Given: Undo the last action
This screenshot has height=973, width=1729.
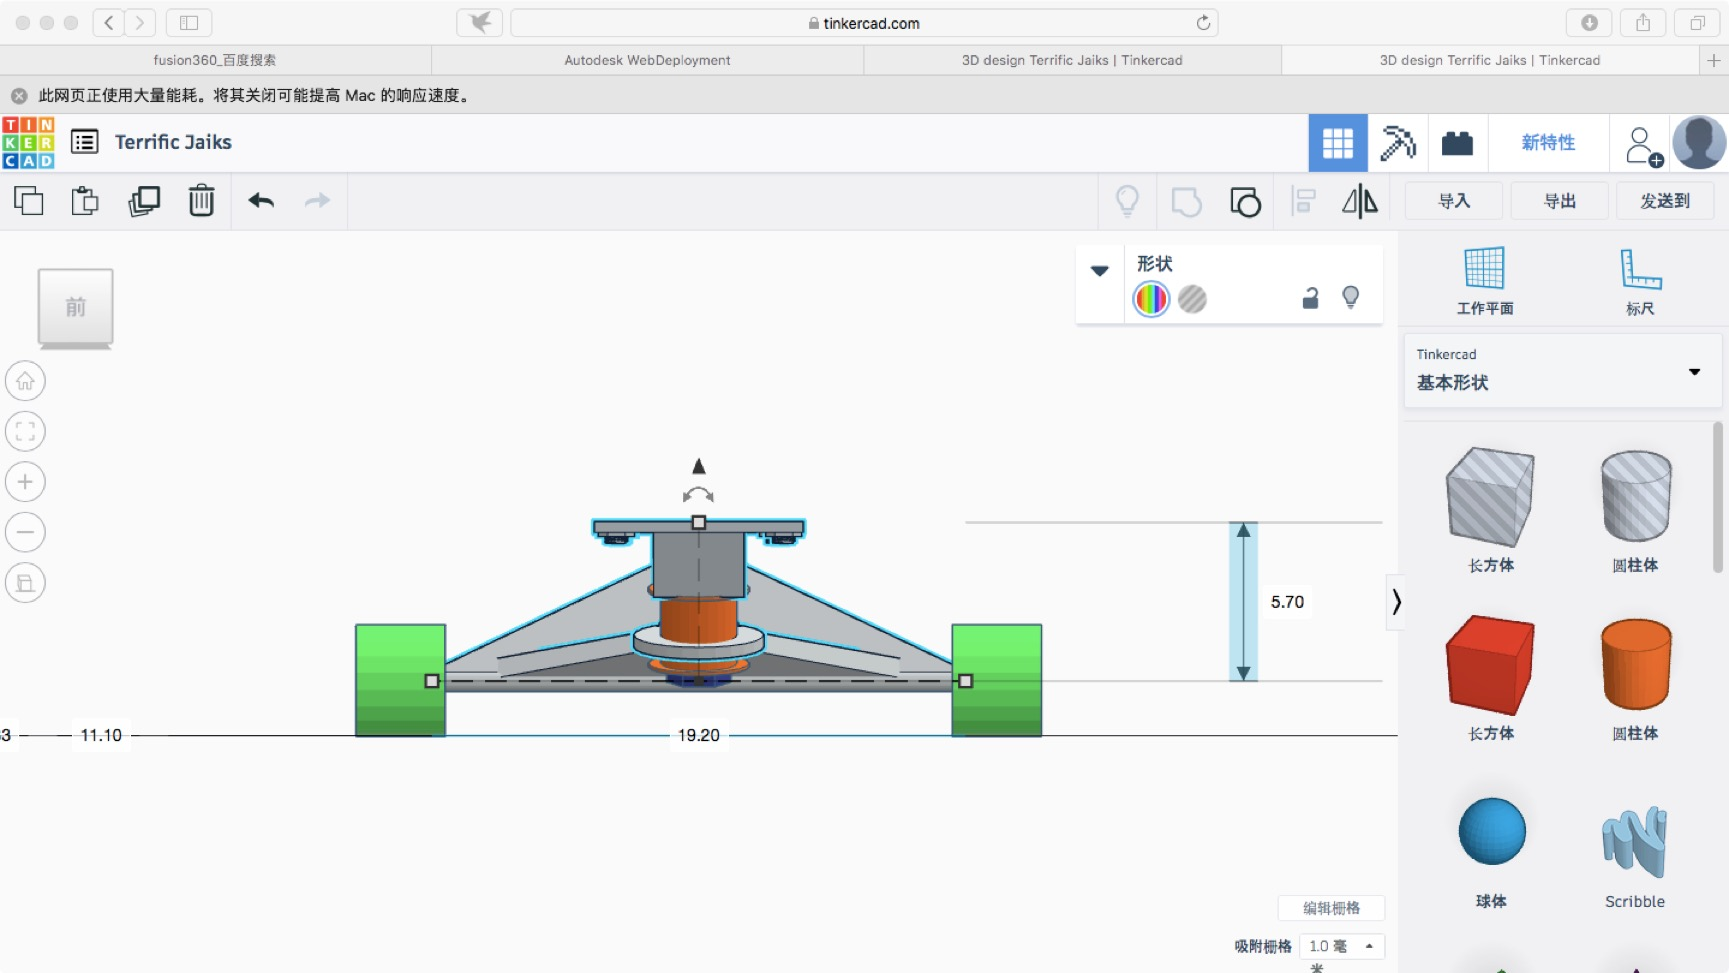Looking at the screenshot, I should pyautogui.click(x=261, y=201).
